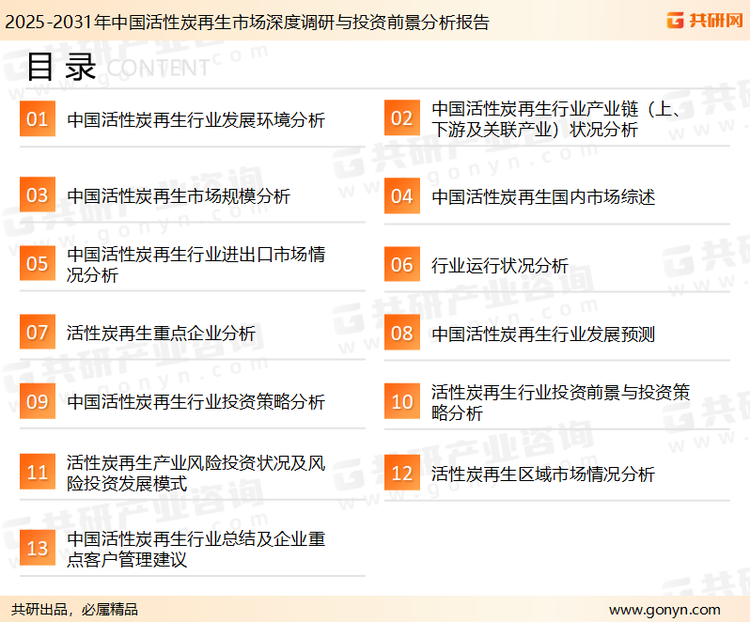
Task: Select the 10 chapter number badge
Action: tap(401, 402)
